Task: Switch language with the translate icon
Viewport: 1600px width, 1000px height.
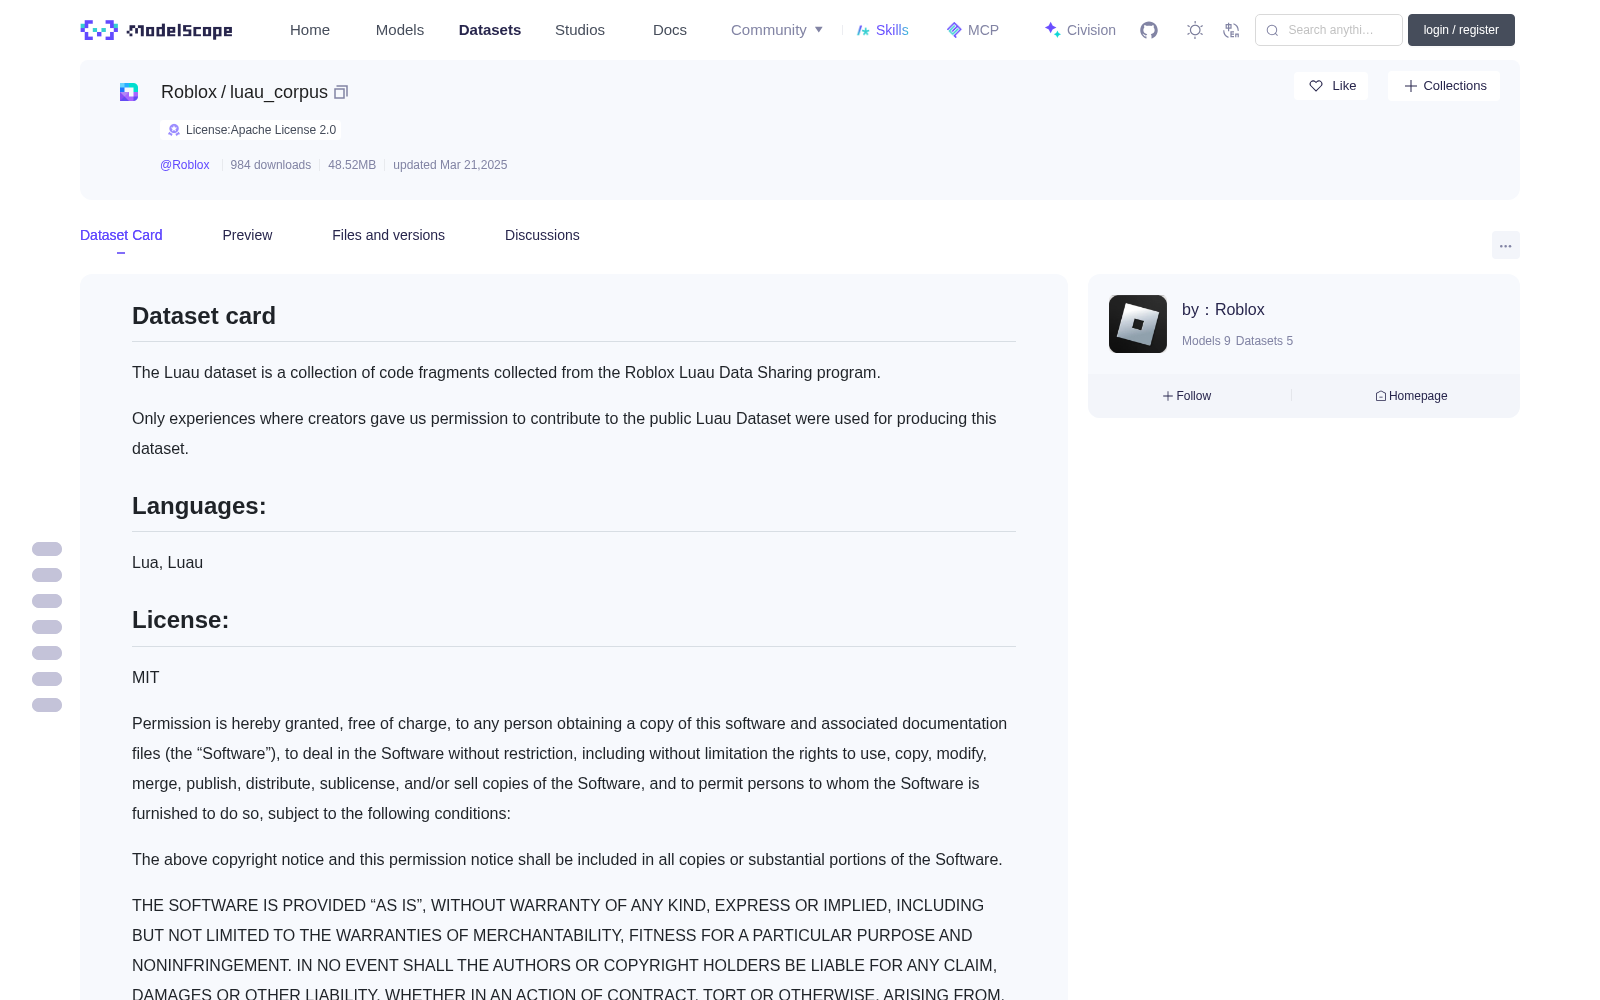Action: pyautogui.click(x=1231, y=30)
